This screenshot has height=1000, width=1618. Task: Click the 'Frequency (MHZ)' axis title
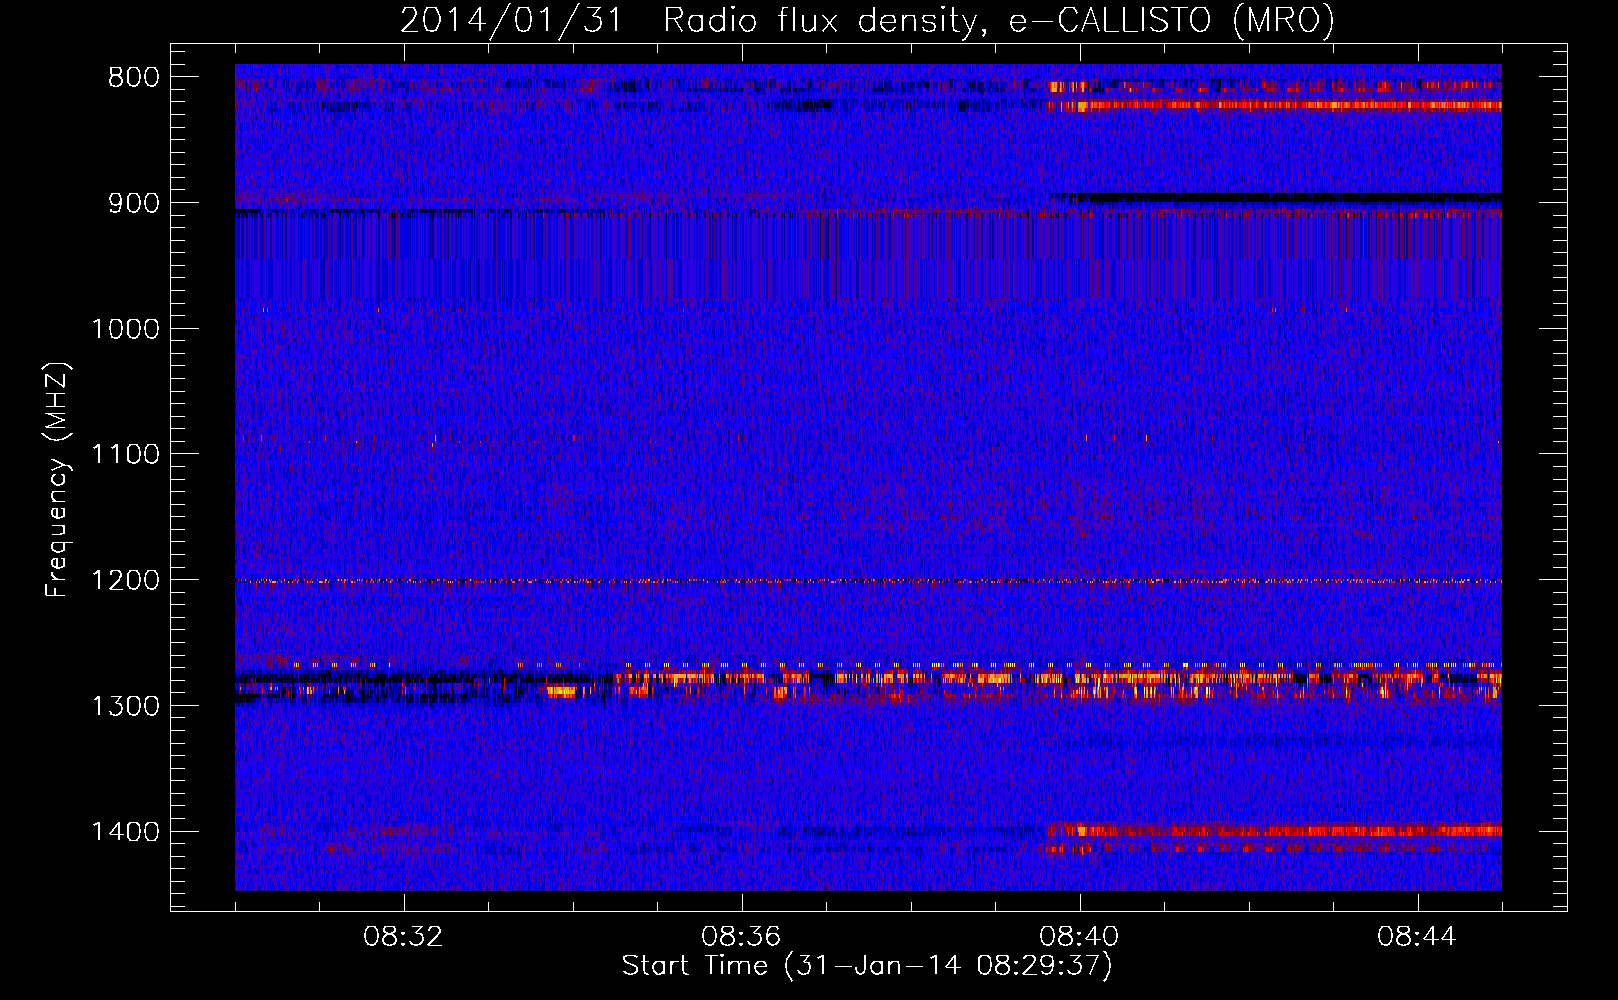tap(58, 479)
